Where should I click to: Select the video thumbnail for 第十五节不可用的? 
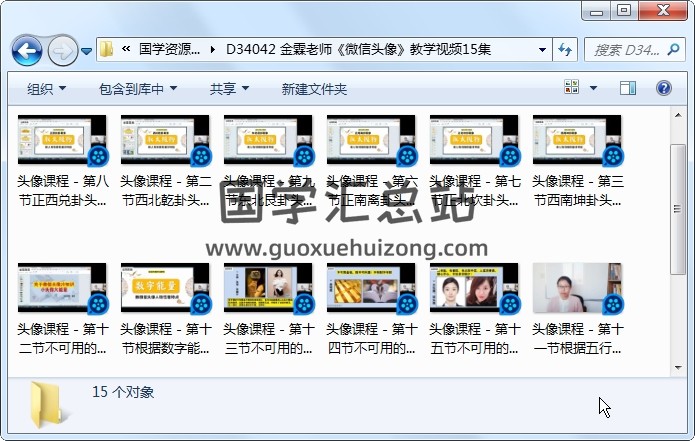[474, 288]
